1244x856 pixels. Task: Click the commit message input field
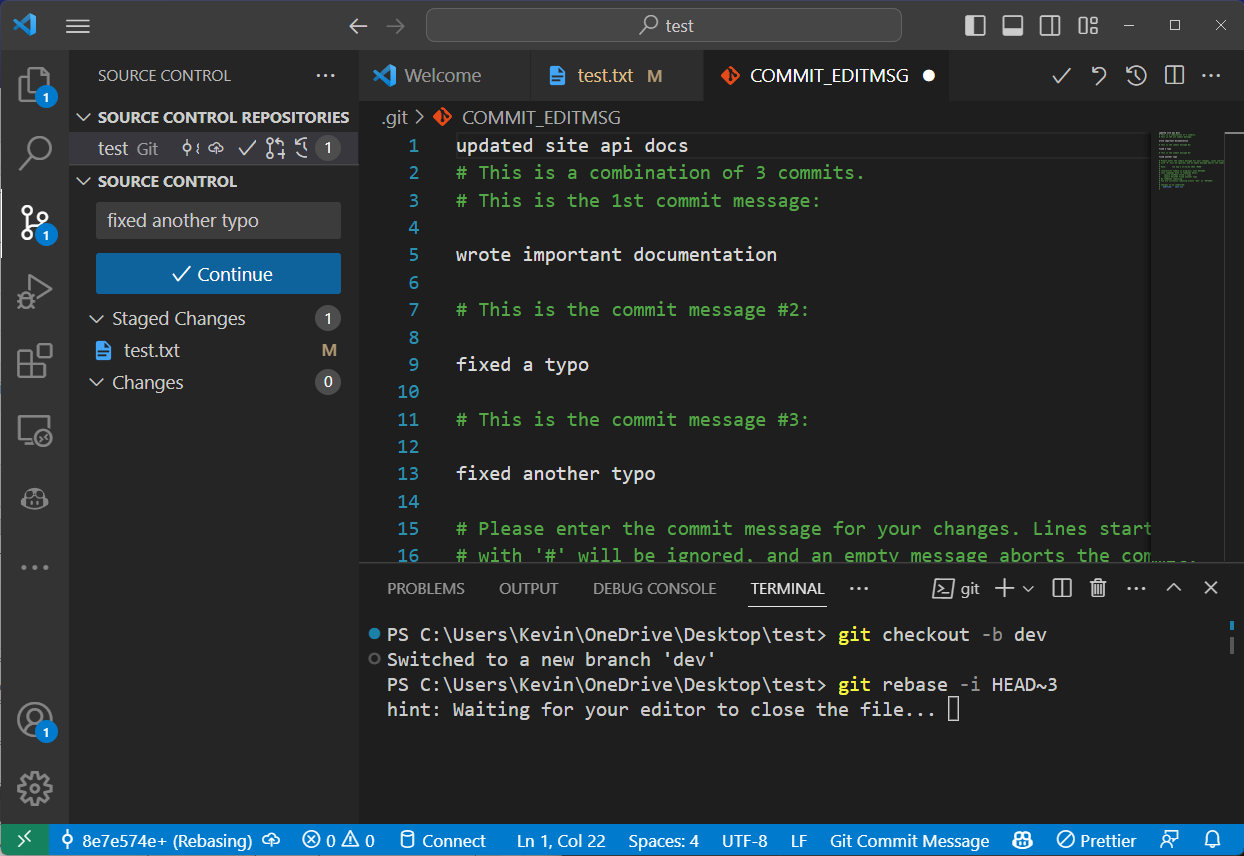pyautogui.click(x=218, y=221)
